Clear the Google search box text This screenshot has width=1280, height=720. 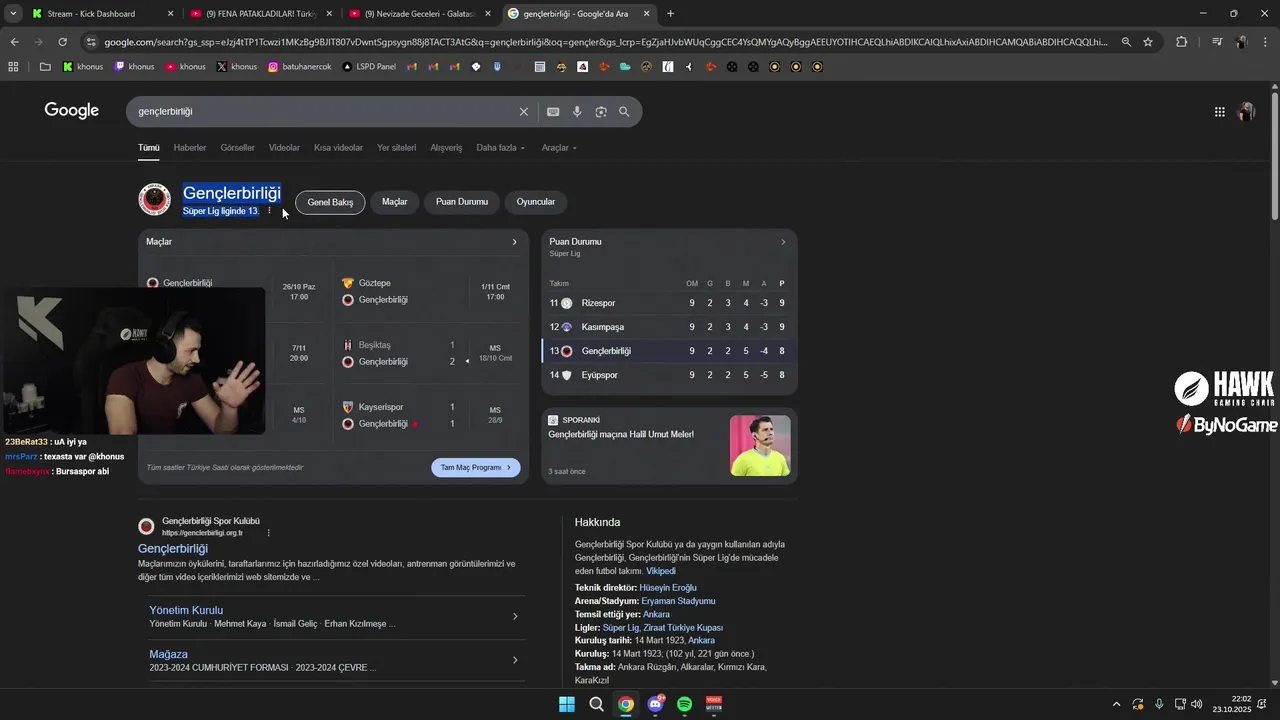click(x=523, y=112)
